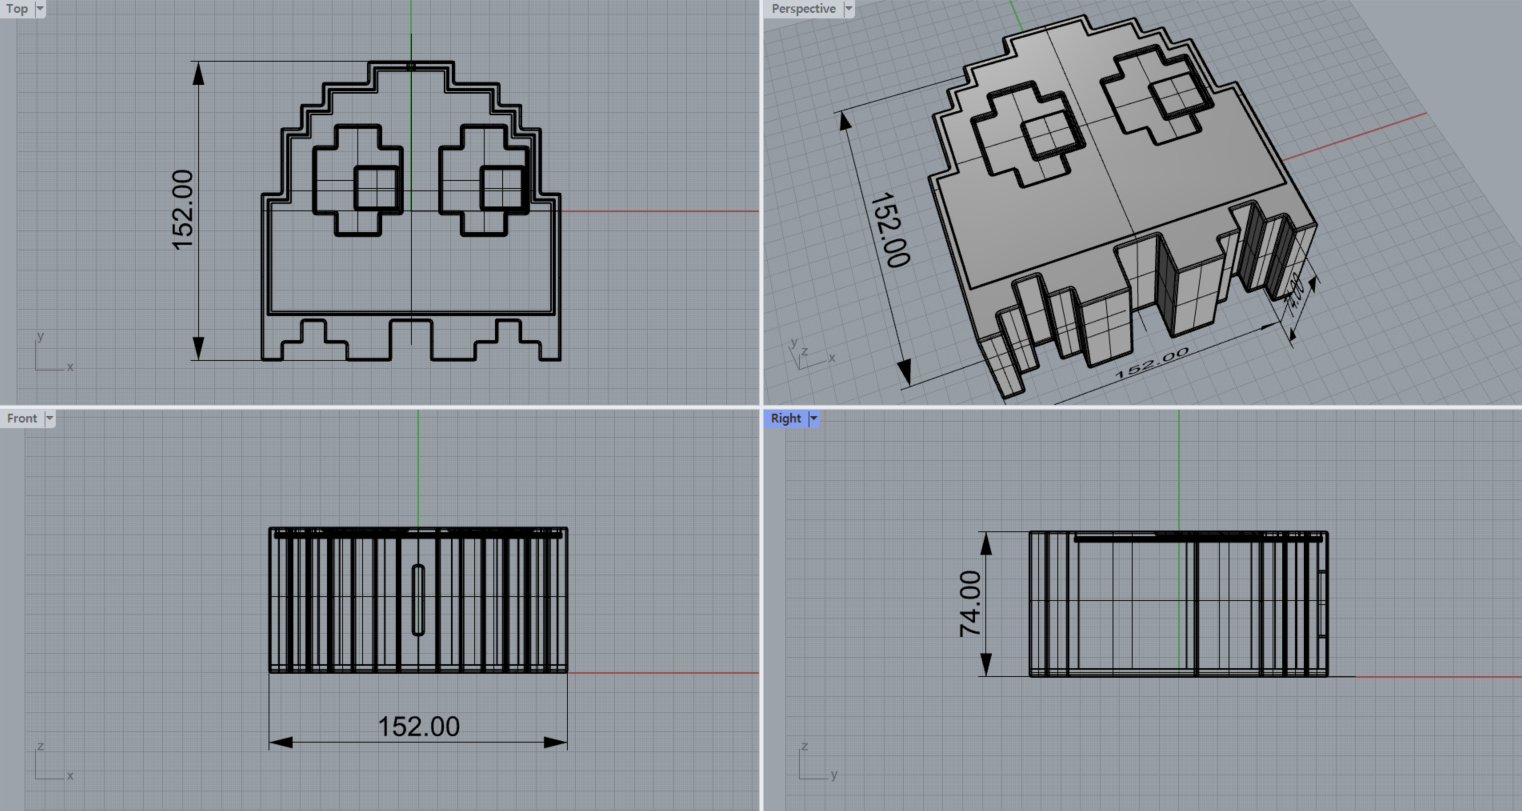This screenshot has height=811, width=1522.
Task: Select the Right viewport title label
Action: [x=786, y=418]
